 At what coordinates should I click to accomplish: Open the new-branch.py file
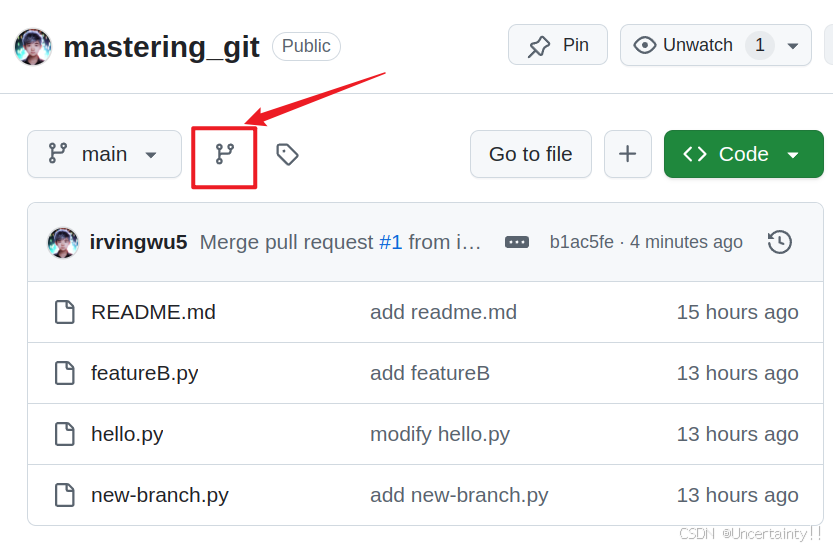[160, 495]
